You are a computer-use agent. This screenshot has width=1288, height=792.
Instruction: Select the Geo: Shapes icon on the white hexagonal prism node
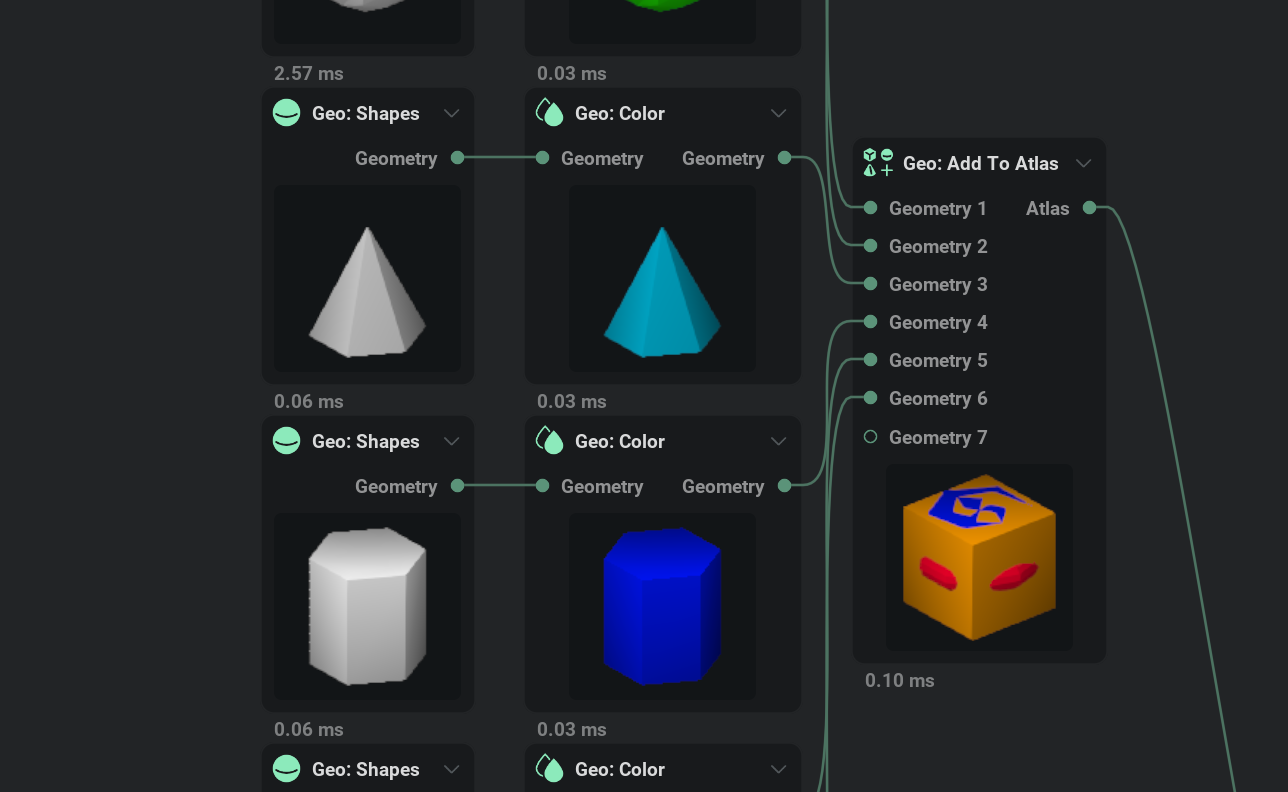[x=287, y=441]
